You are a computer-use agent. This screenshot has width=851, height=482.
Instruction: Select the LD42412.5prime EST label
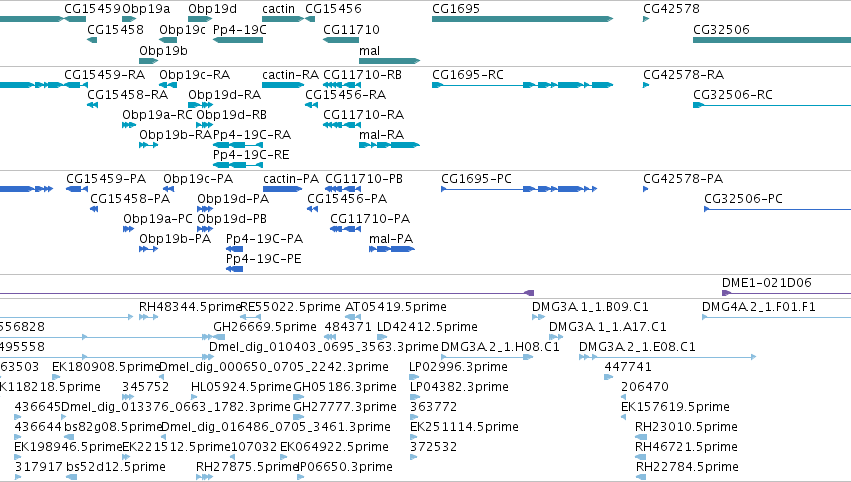tap(427, 327)
